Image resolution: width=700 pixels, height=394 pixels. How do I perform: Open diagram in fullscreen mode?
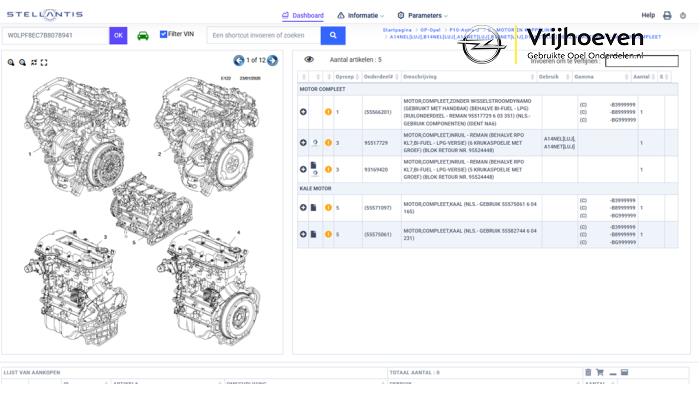coord(44,62)
